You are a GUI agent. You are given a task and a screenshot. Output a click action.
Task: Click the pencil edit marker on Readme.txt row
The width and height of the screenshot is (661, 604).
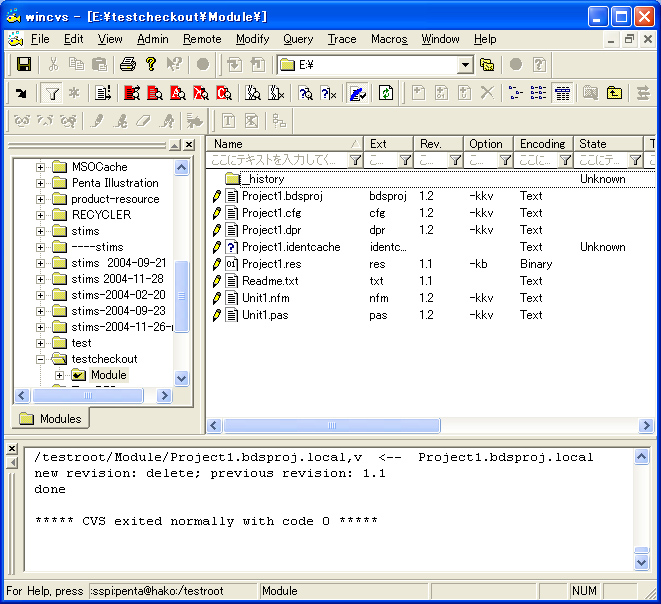[217, 281]
